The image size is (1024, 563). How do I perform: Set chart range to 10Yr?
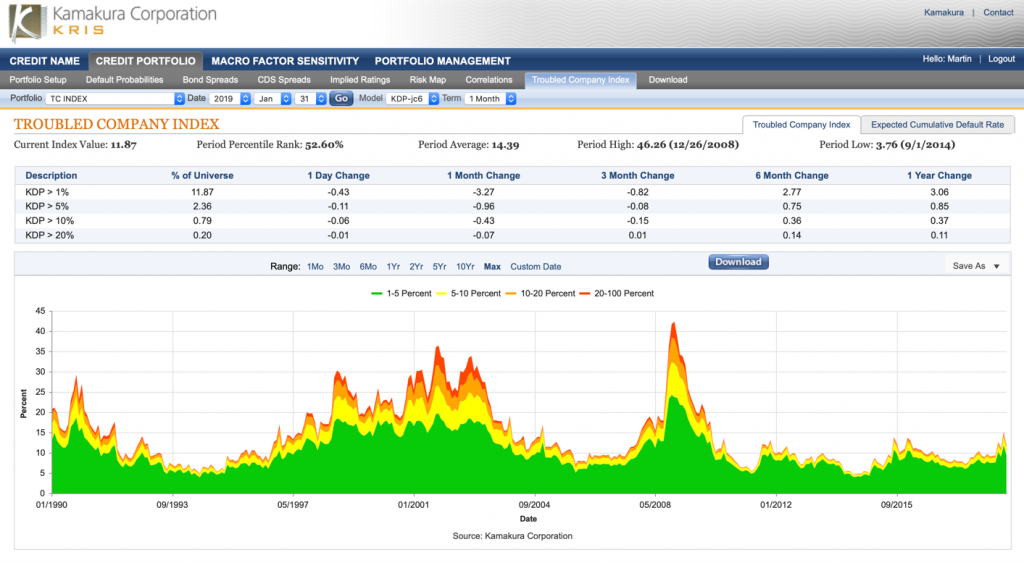pyautogui.click(x=465, y=266)
